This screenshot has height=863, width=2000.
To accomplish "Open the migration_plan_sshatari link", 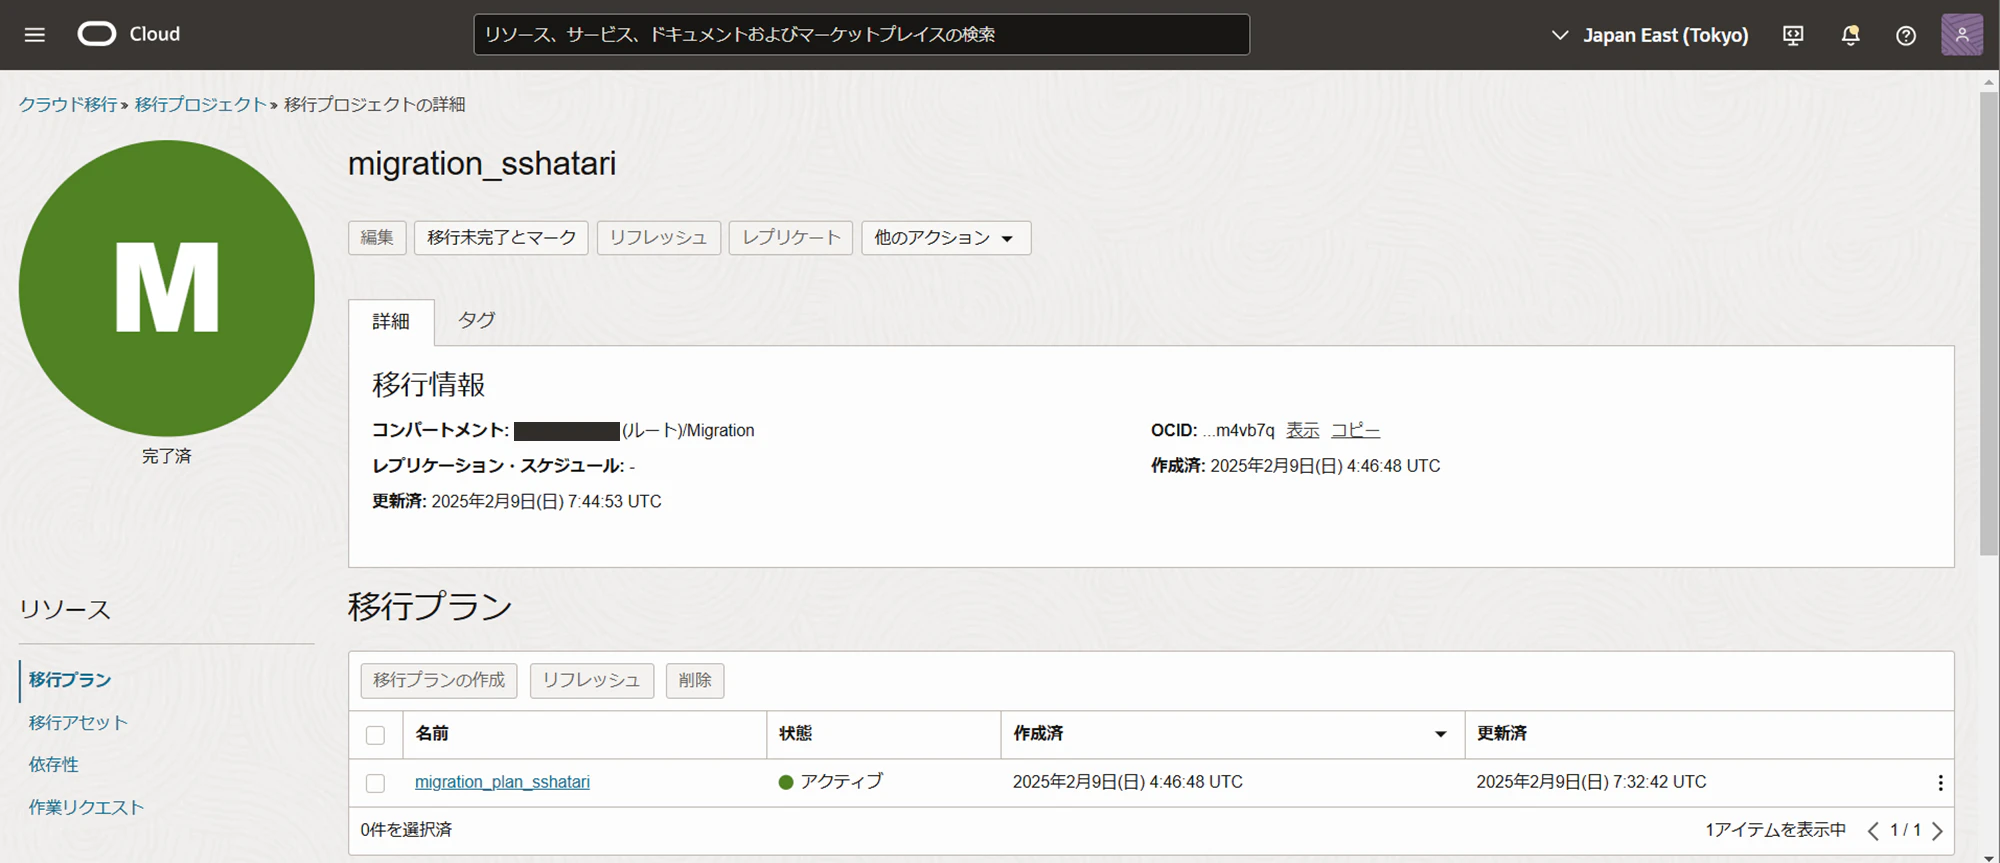I will pos(502,782).
